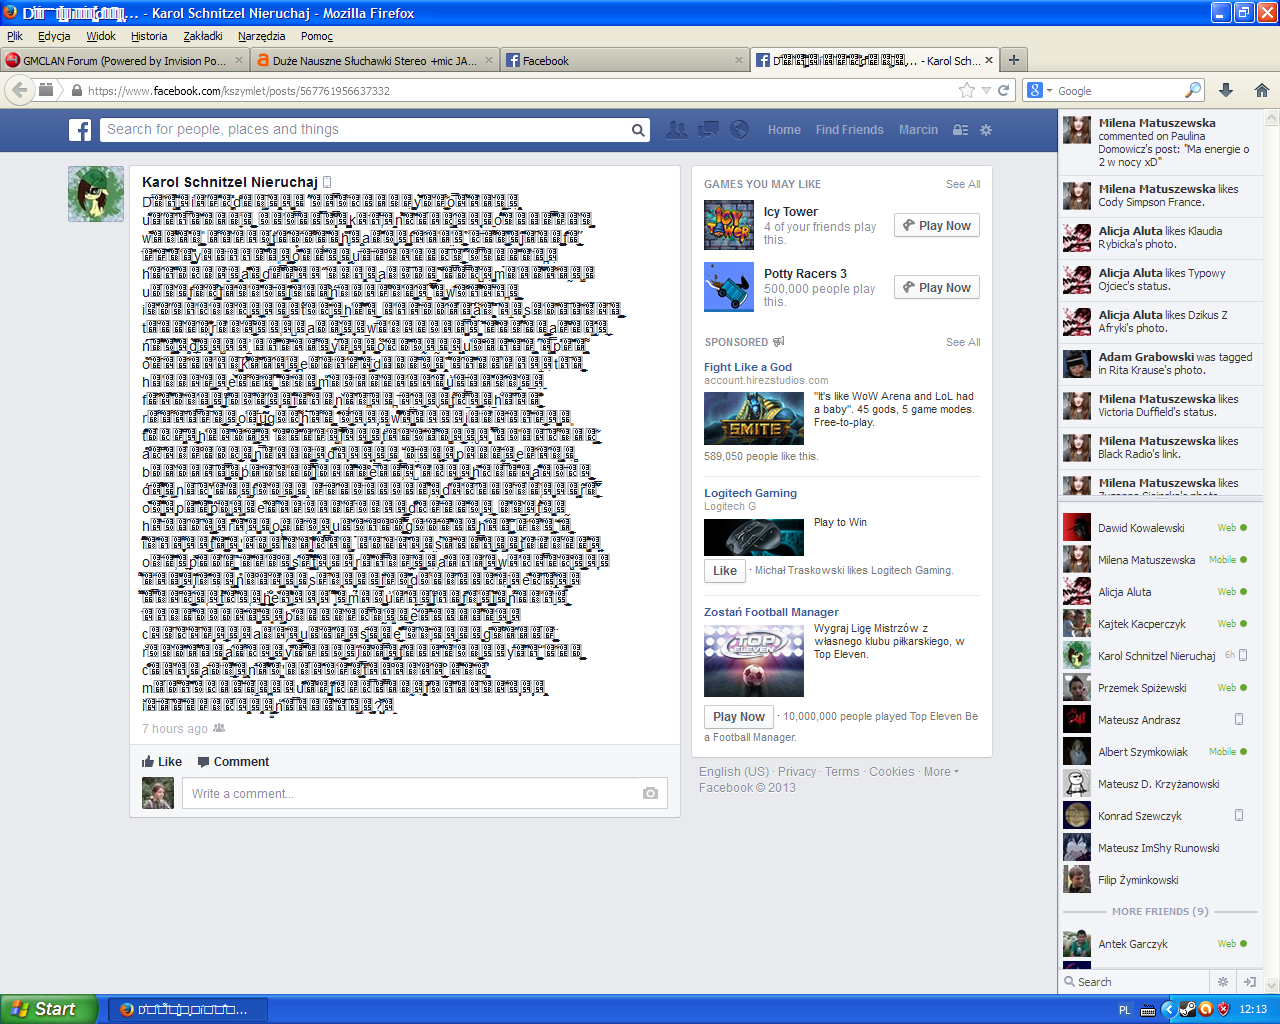Open chat with Dawid Kowalewski

(1141, 528)
